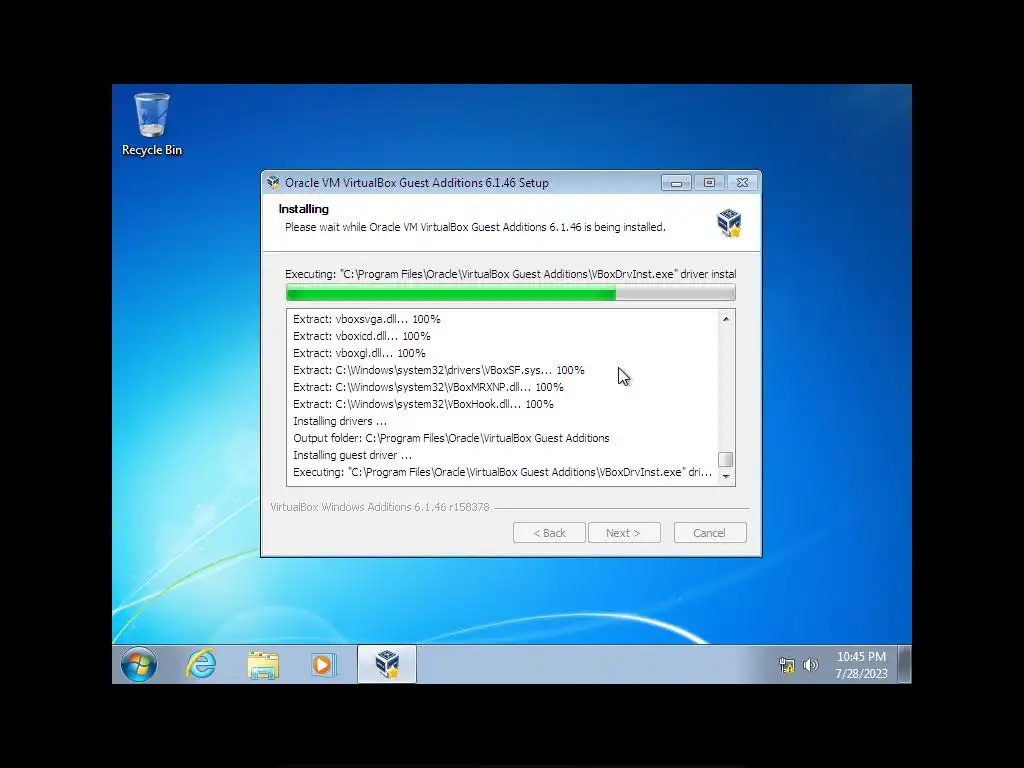
Task: Click the scrollbar thumb in the install log
Action: [x=726, y=459]
